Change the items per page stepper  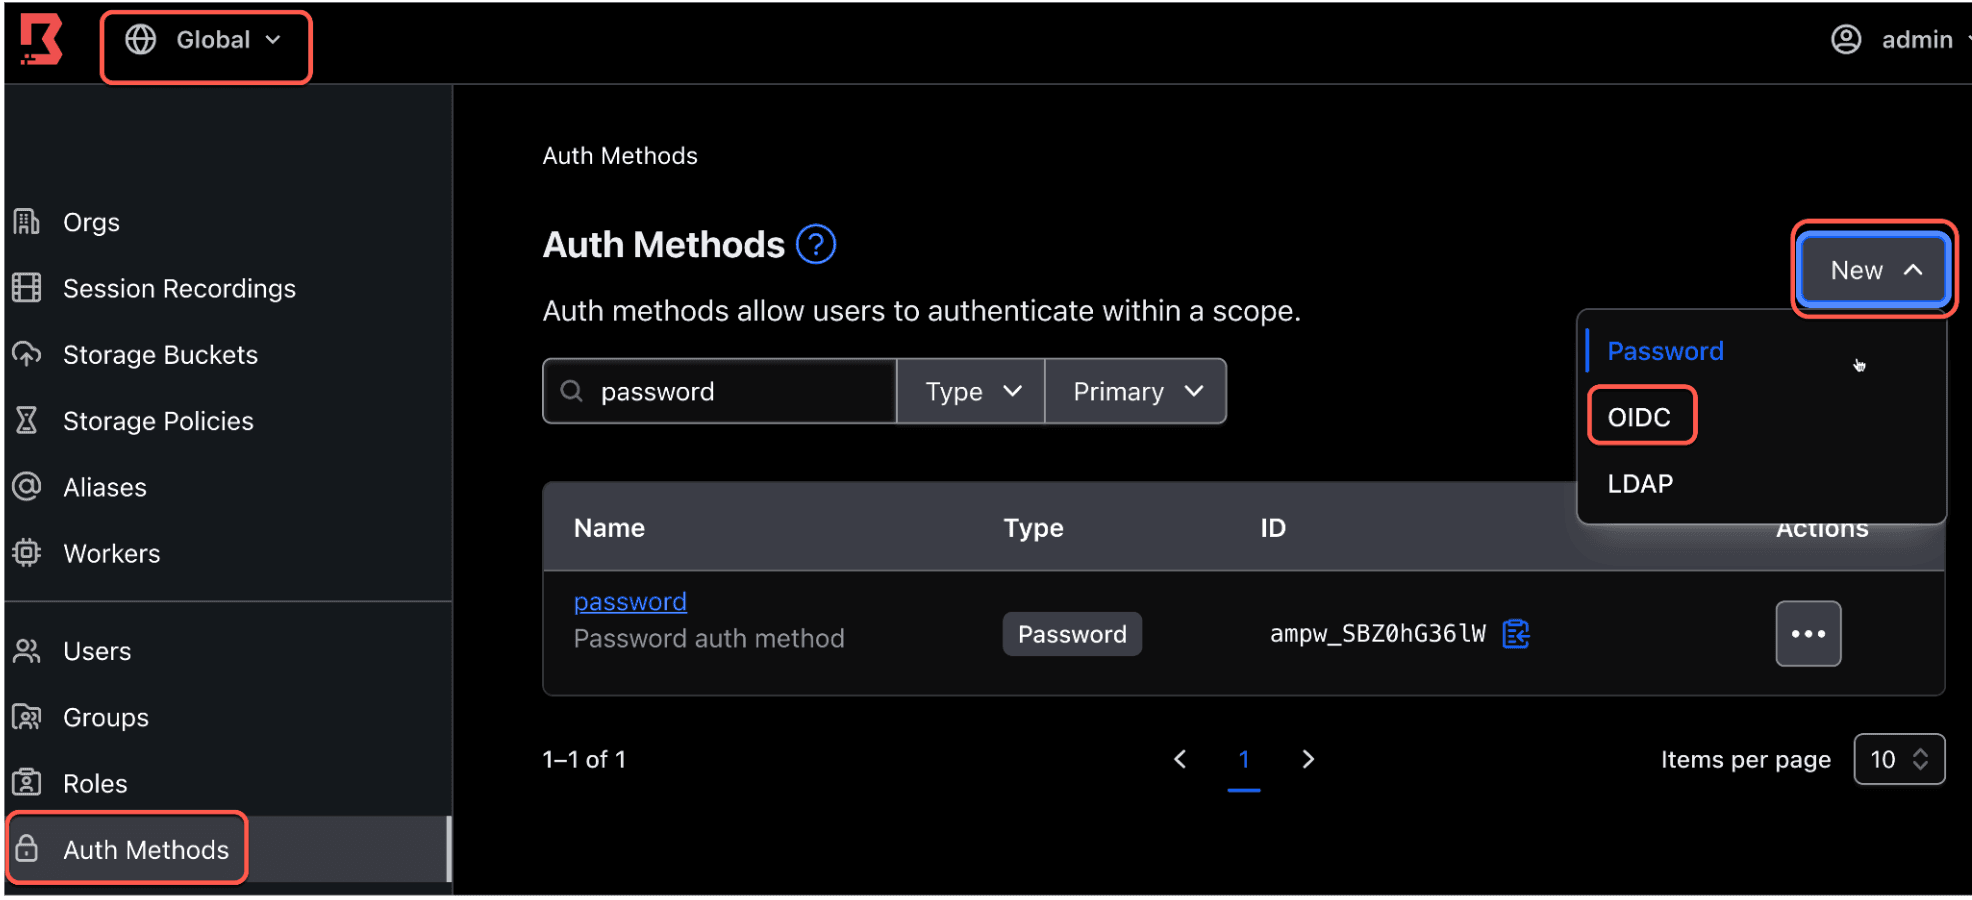1899,759
